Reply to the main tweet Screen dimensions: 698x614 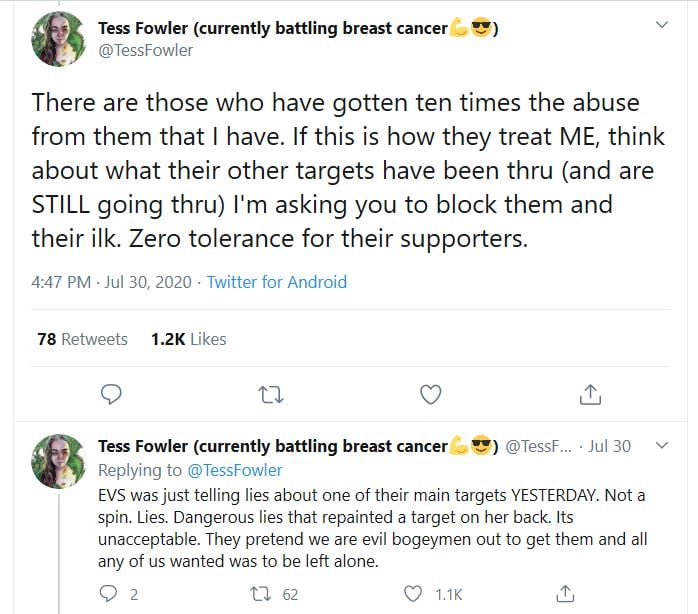point(112,395)
